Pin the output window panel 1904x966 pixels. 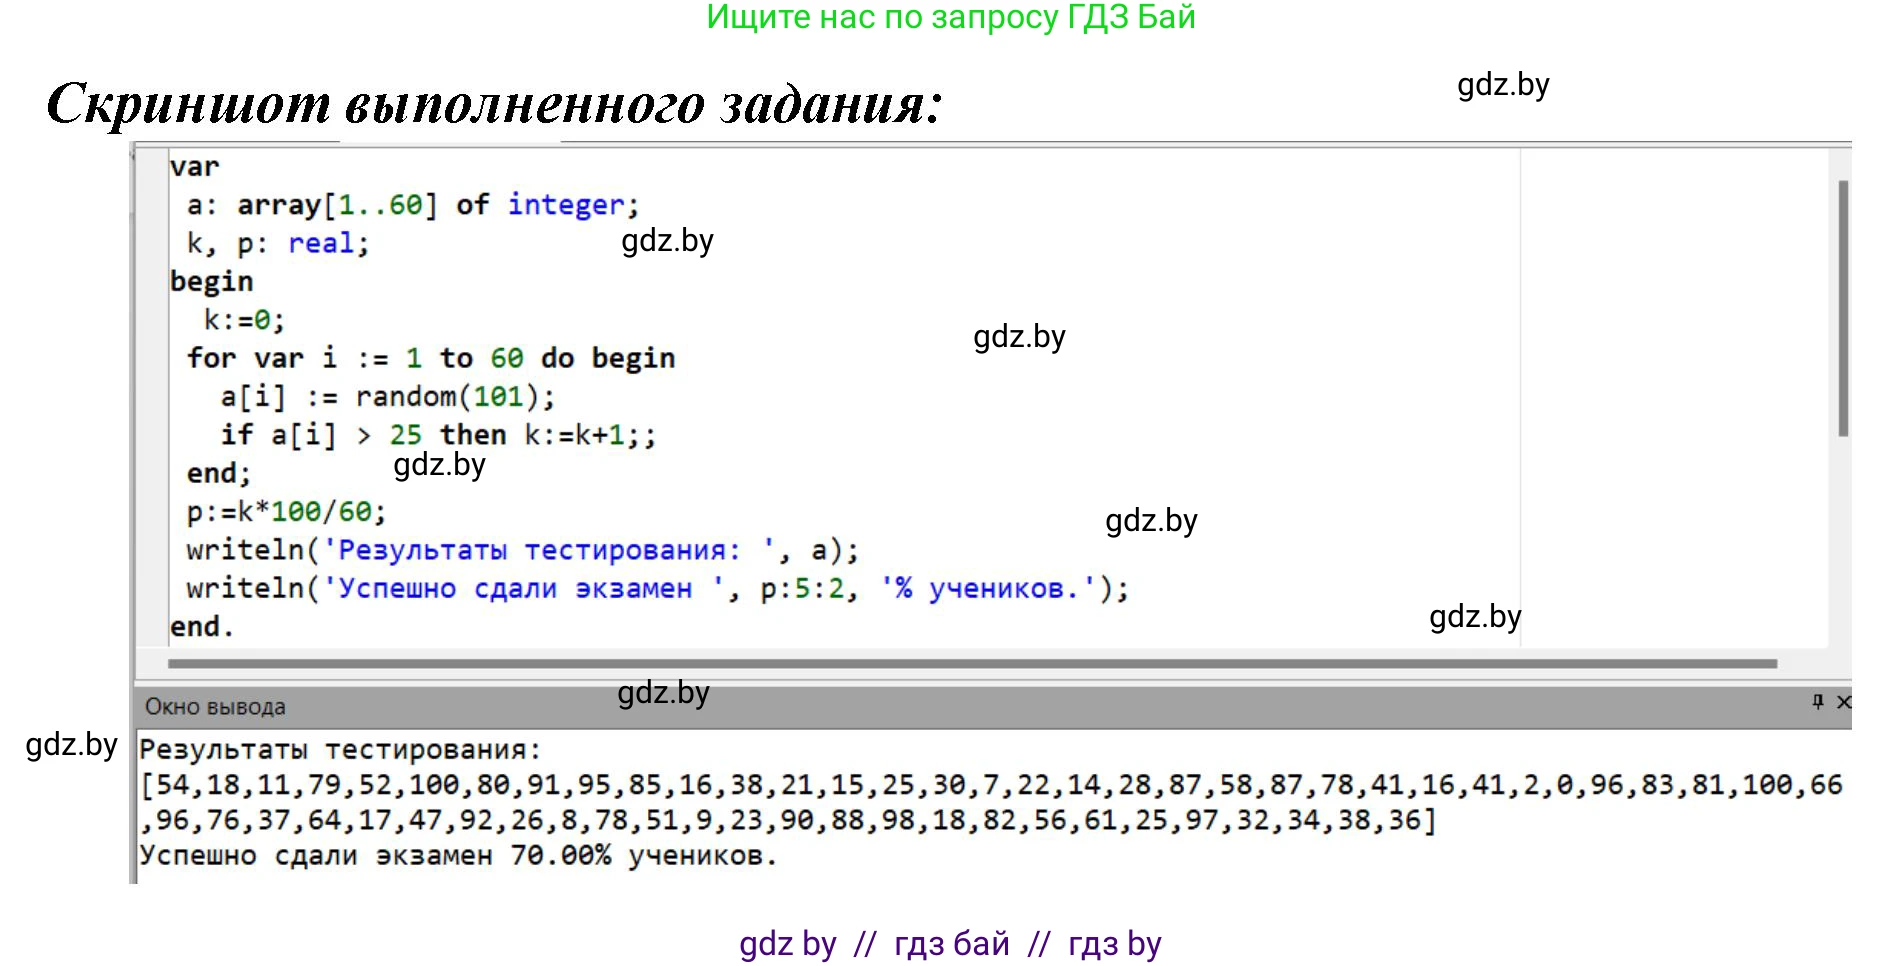coord(1817,702)
